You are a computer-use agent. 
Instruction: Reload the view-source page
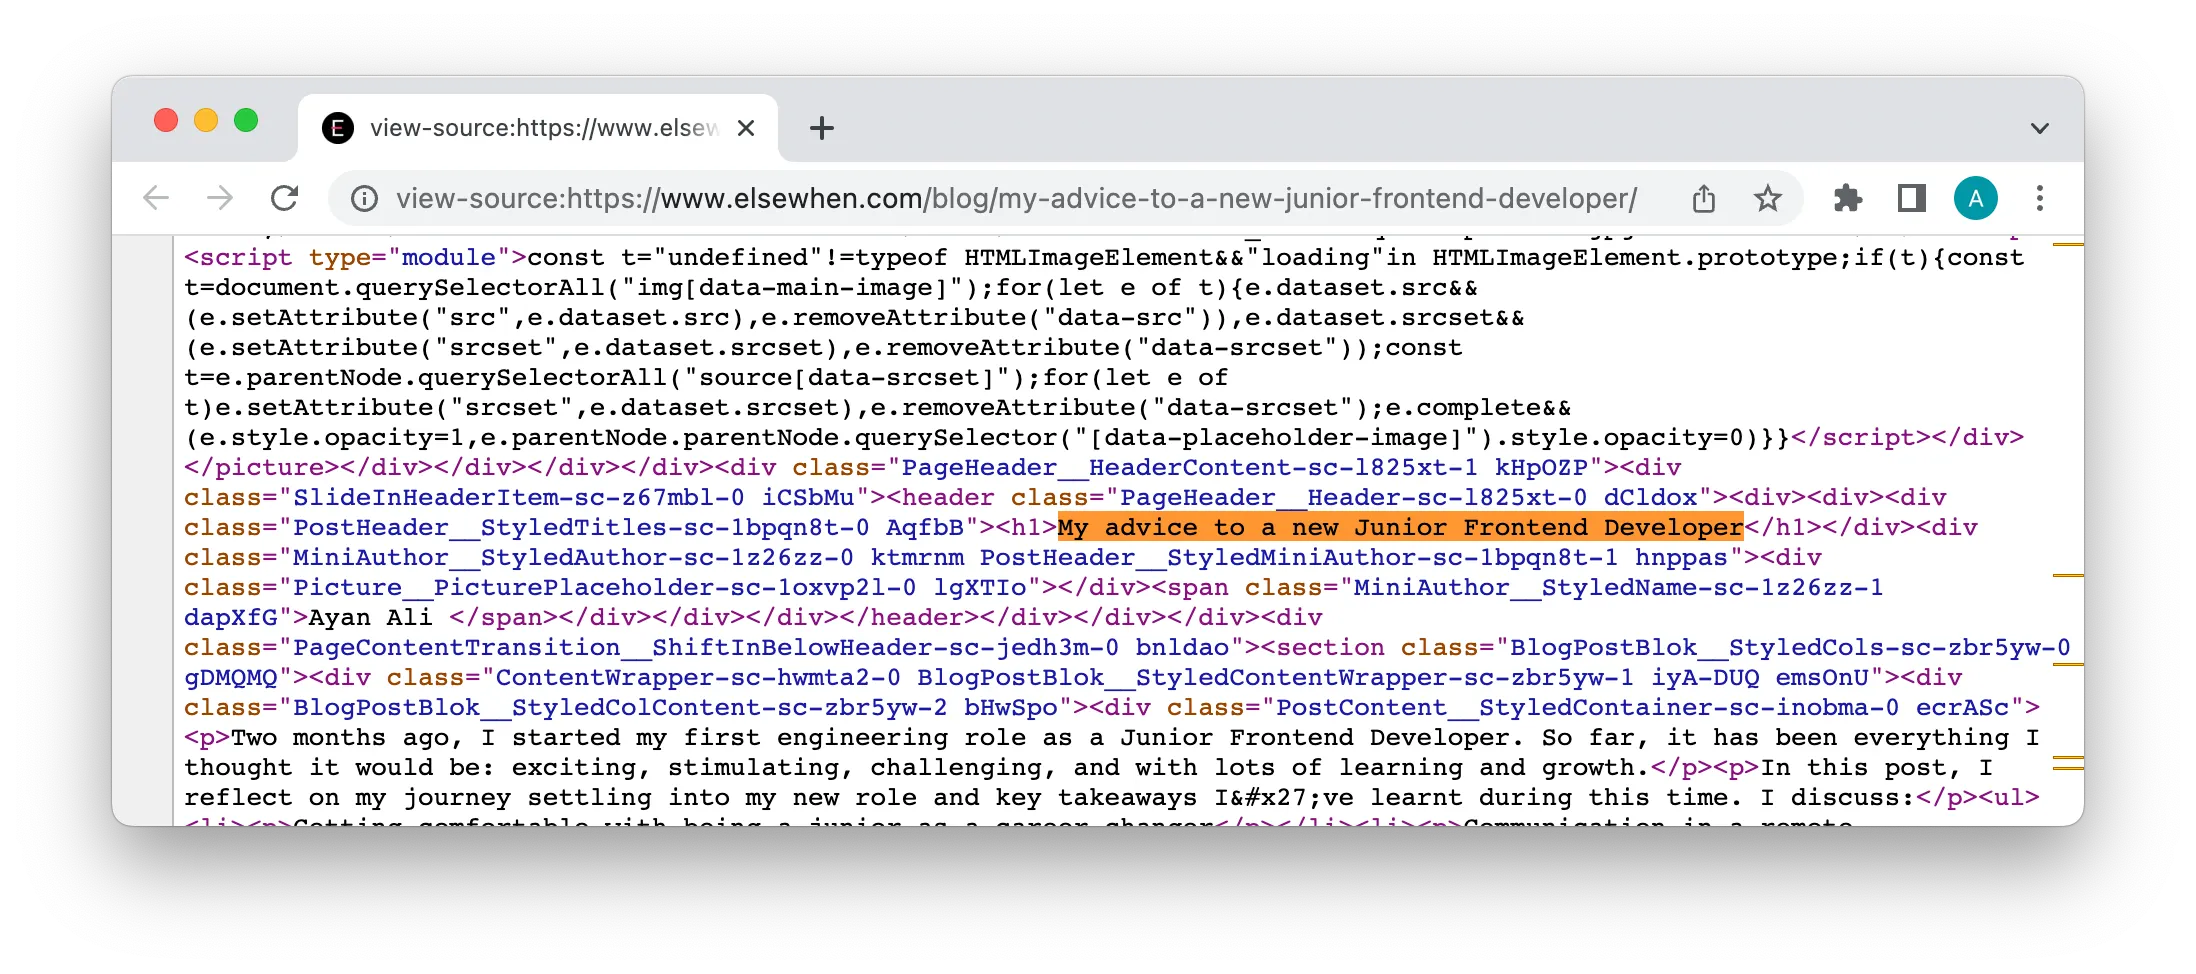[x=285, y=198]
